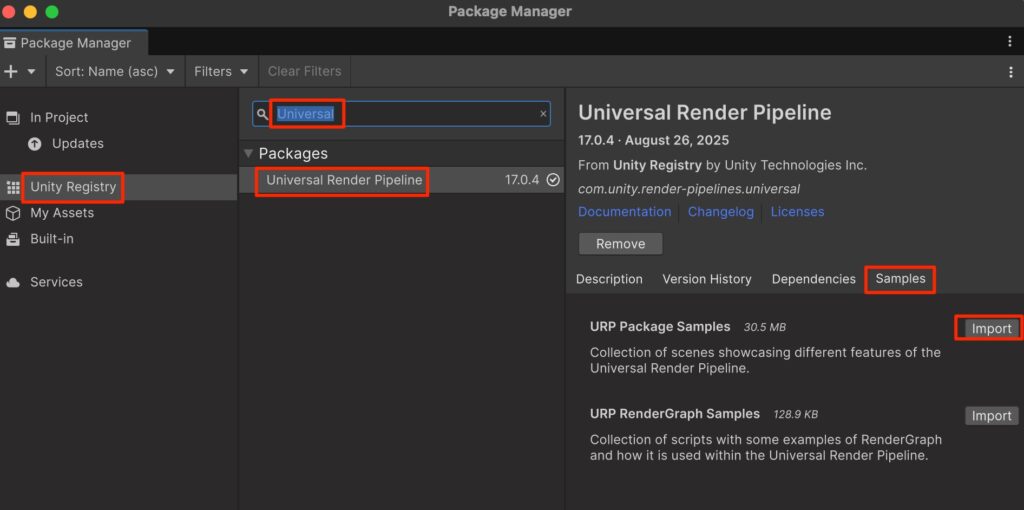Viewport: 1024px width, 510px height.
Task: Open the add-package dropdown arrow
Action: click(31, 71)
